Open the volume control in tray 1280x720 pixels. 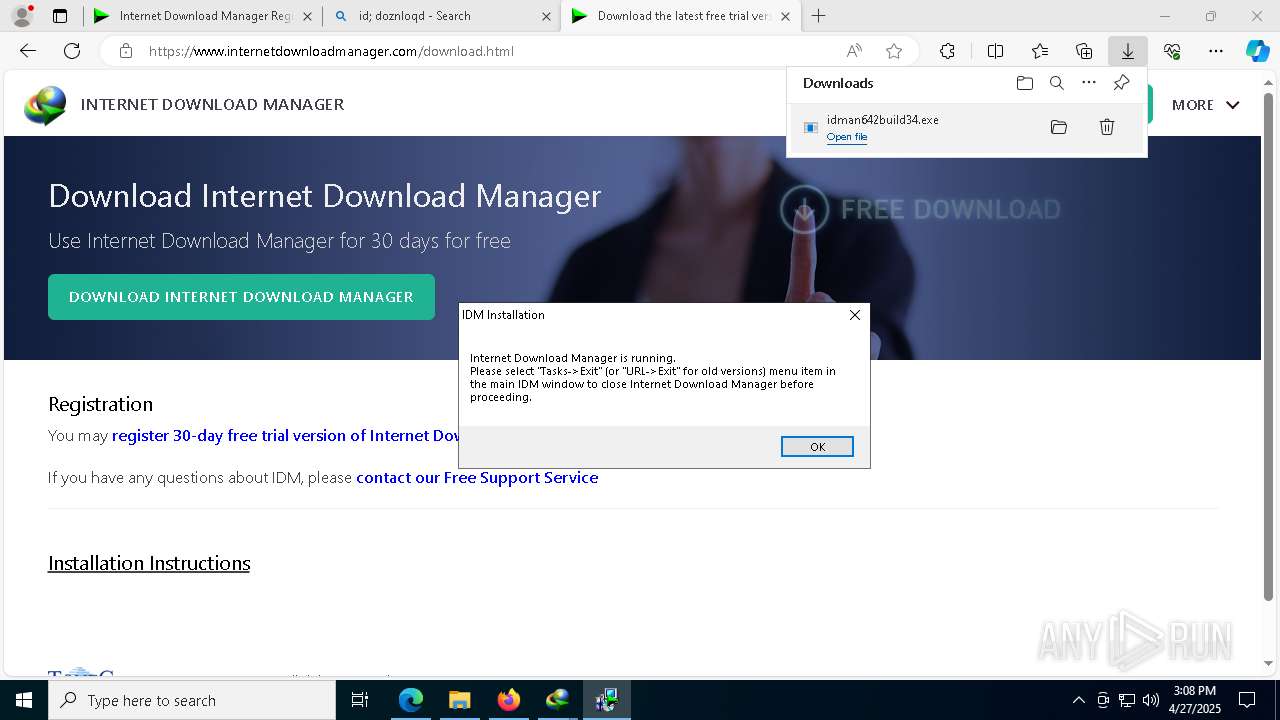tap(1150, 700)
